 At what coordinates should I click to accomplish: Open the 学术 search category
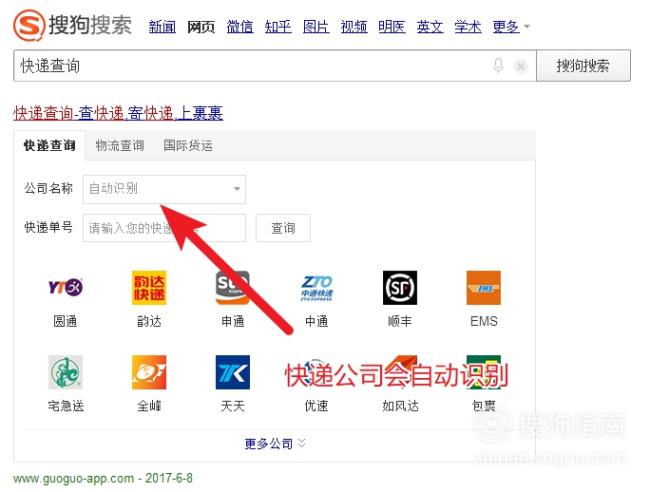pyautogui.click(x=468, y=27)
